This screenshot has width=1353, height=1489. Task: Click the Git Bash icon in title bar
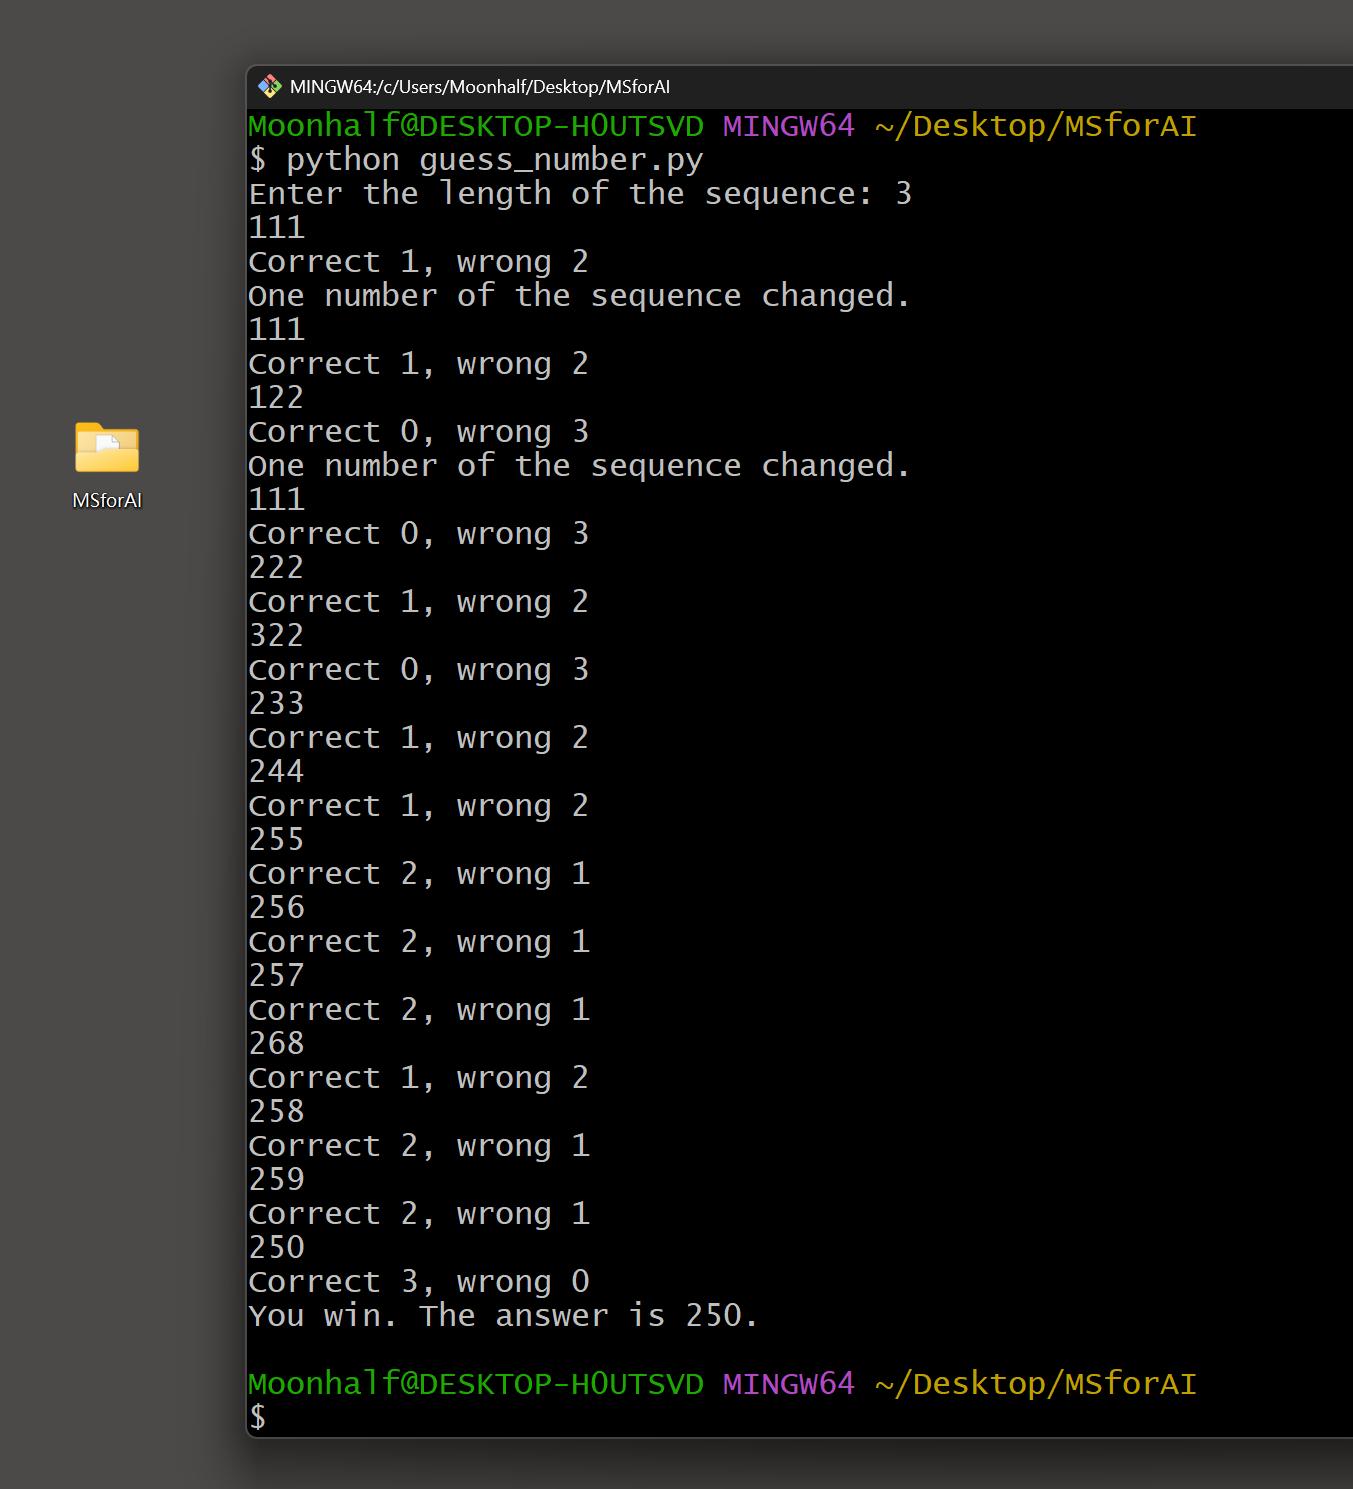tap(269, 87)
